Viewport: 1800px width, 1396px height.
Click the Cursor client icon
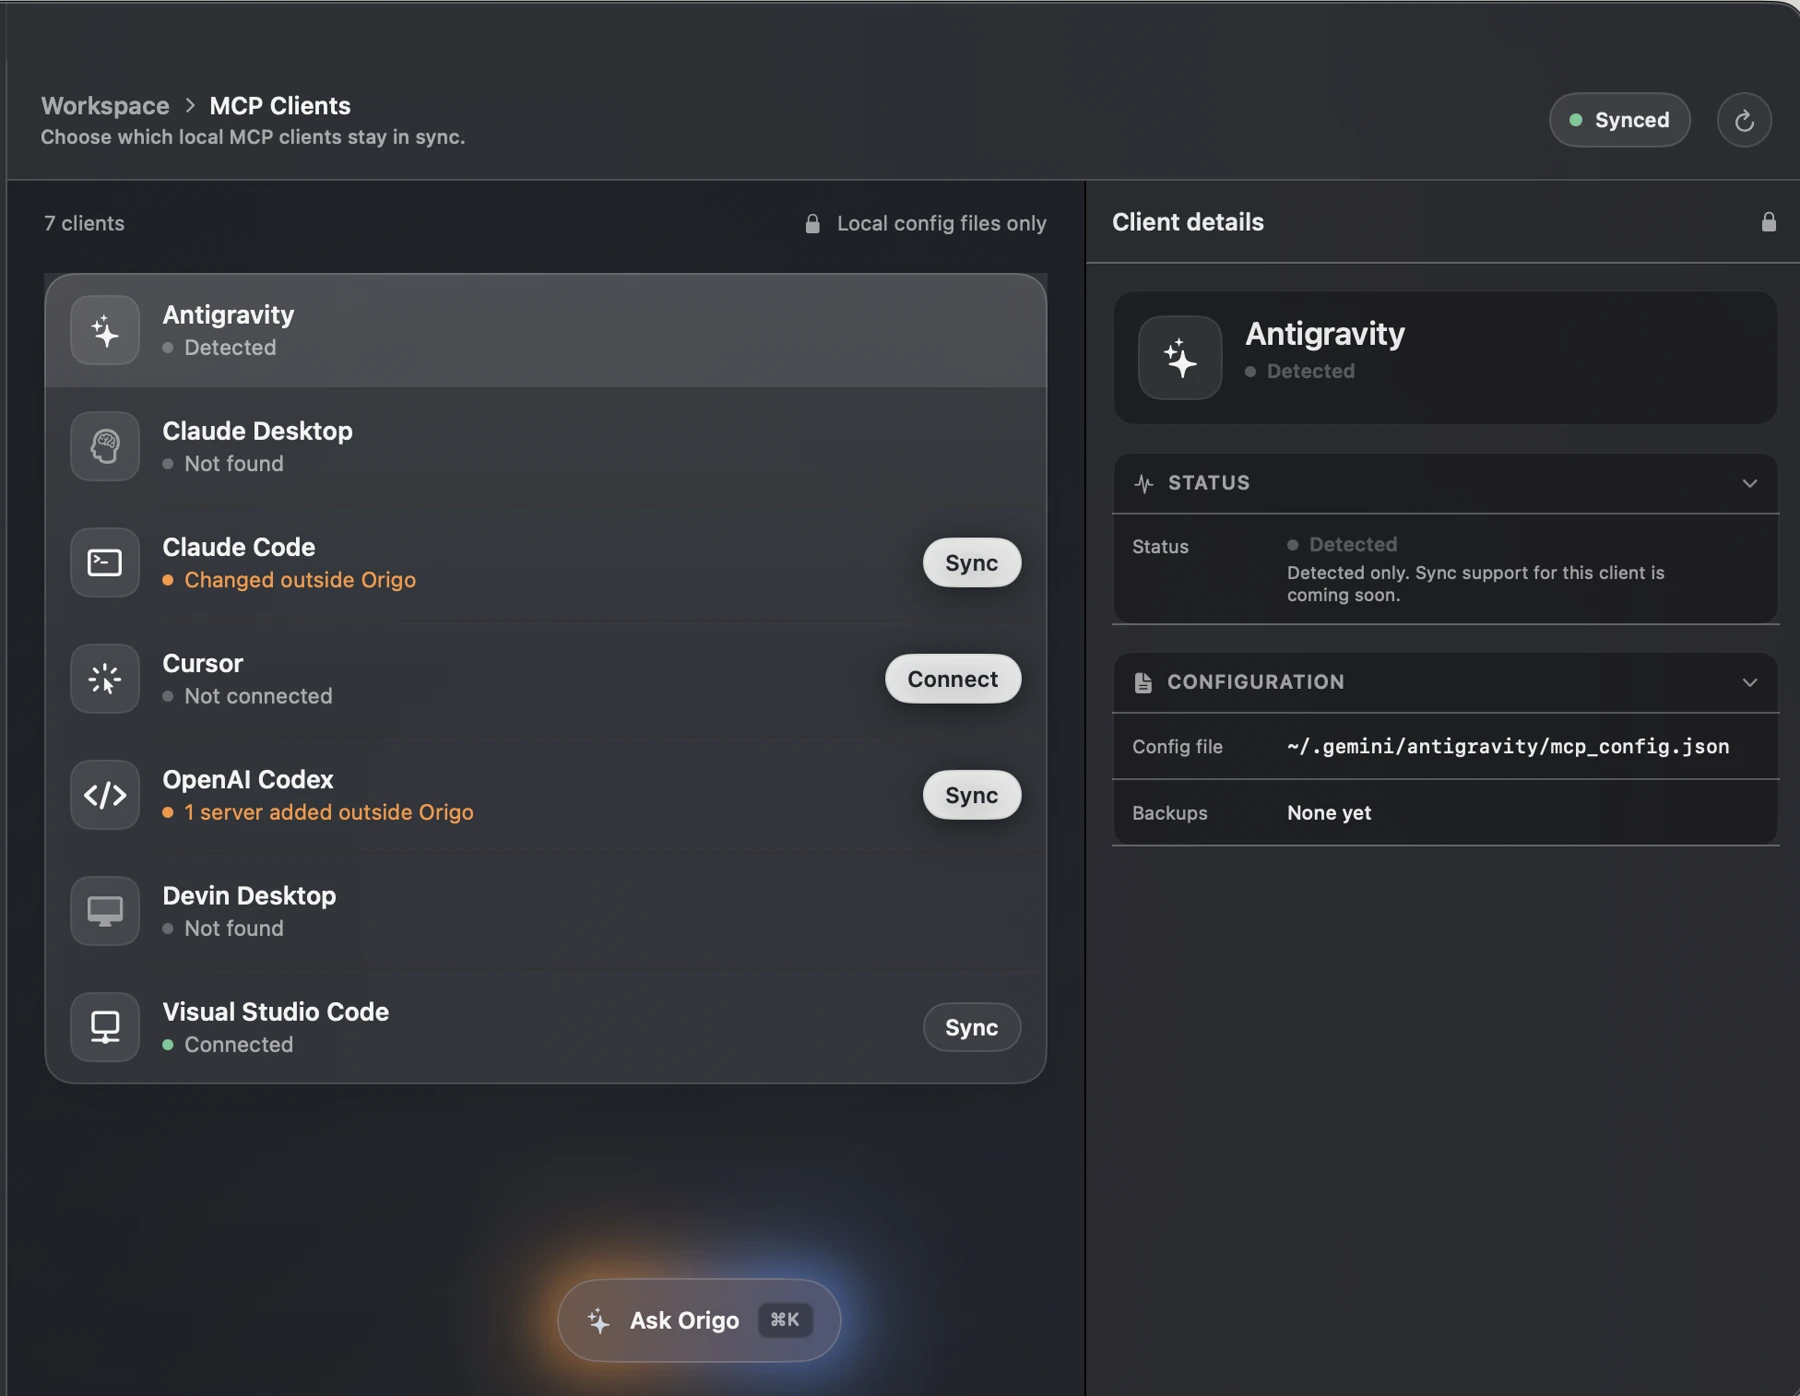click(105, 678)
